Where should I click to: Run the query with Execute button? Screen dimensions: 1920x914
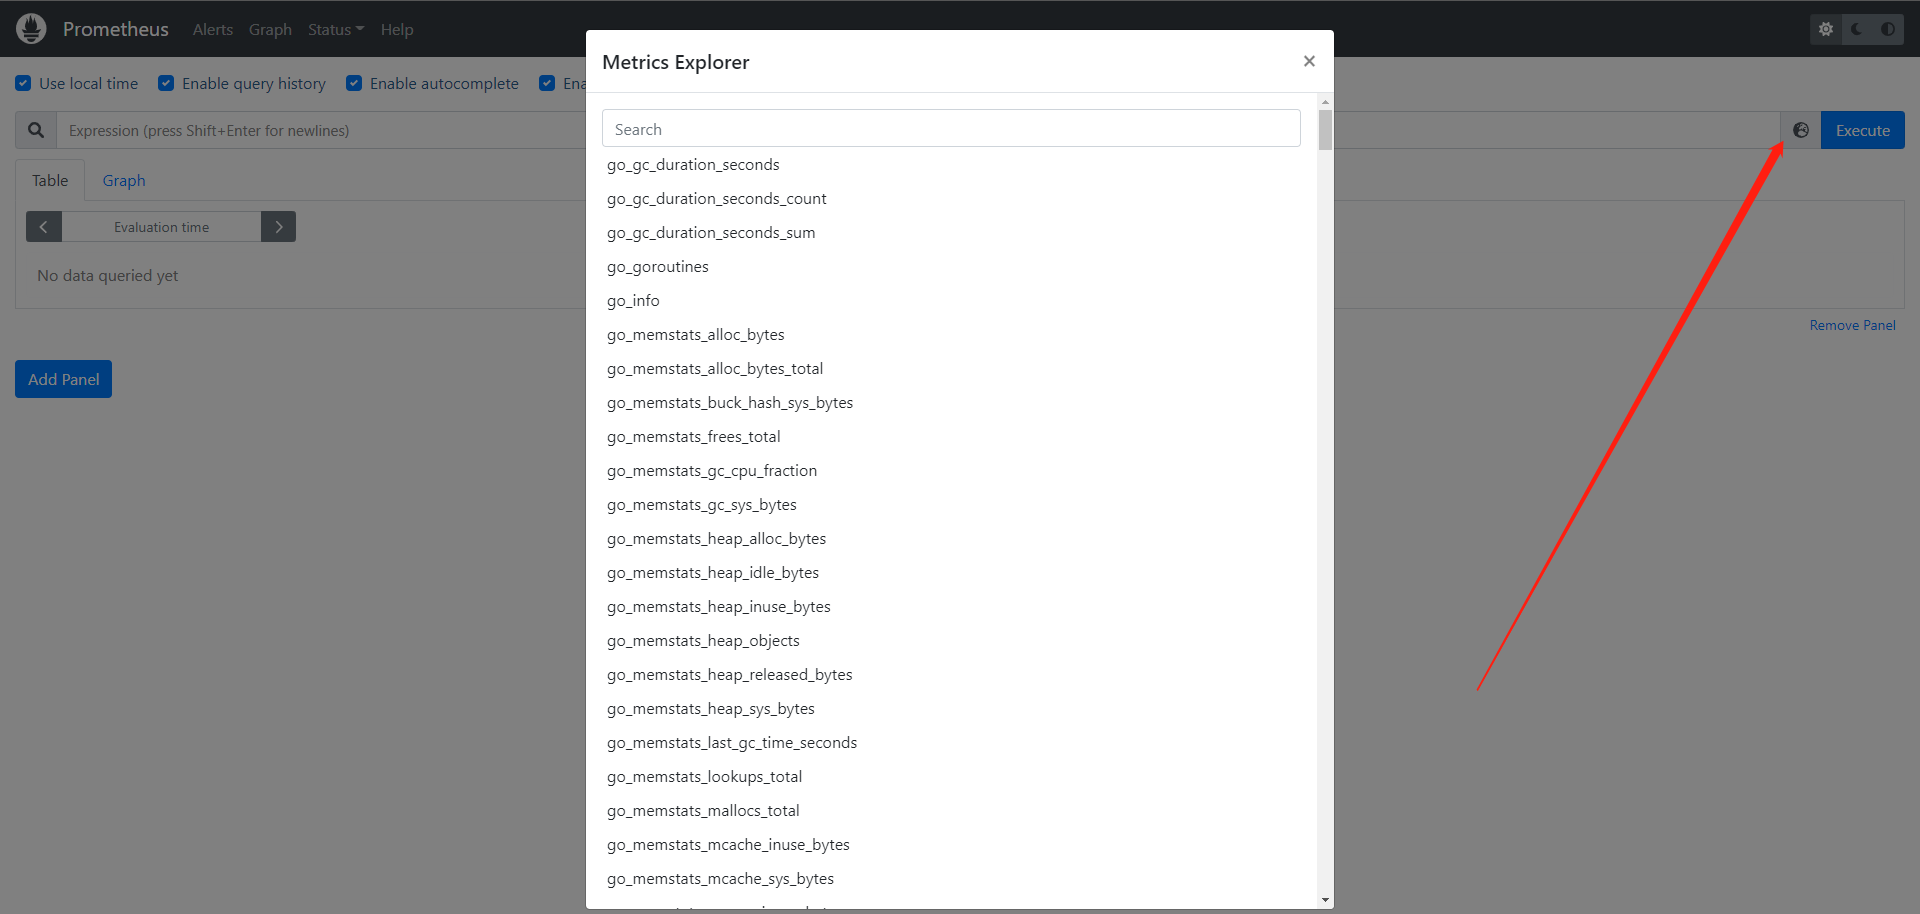pyautogui.click(x=1862, y=130)
